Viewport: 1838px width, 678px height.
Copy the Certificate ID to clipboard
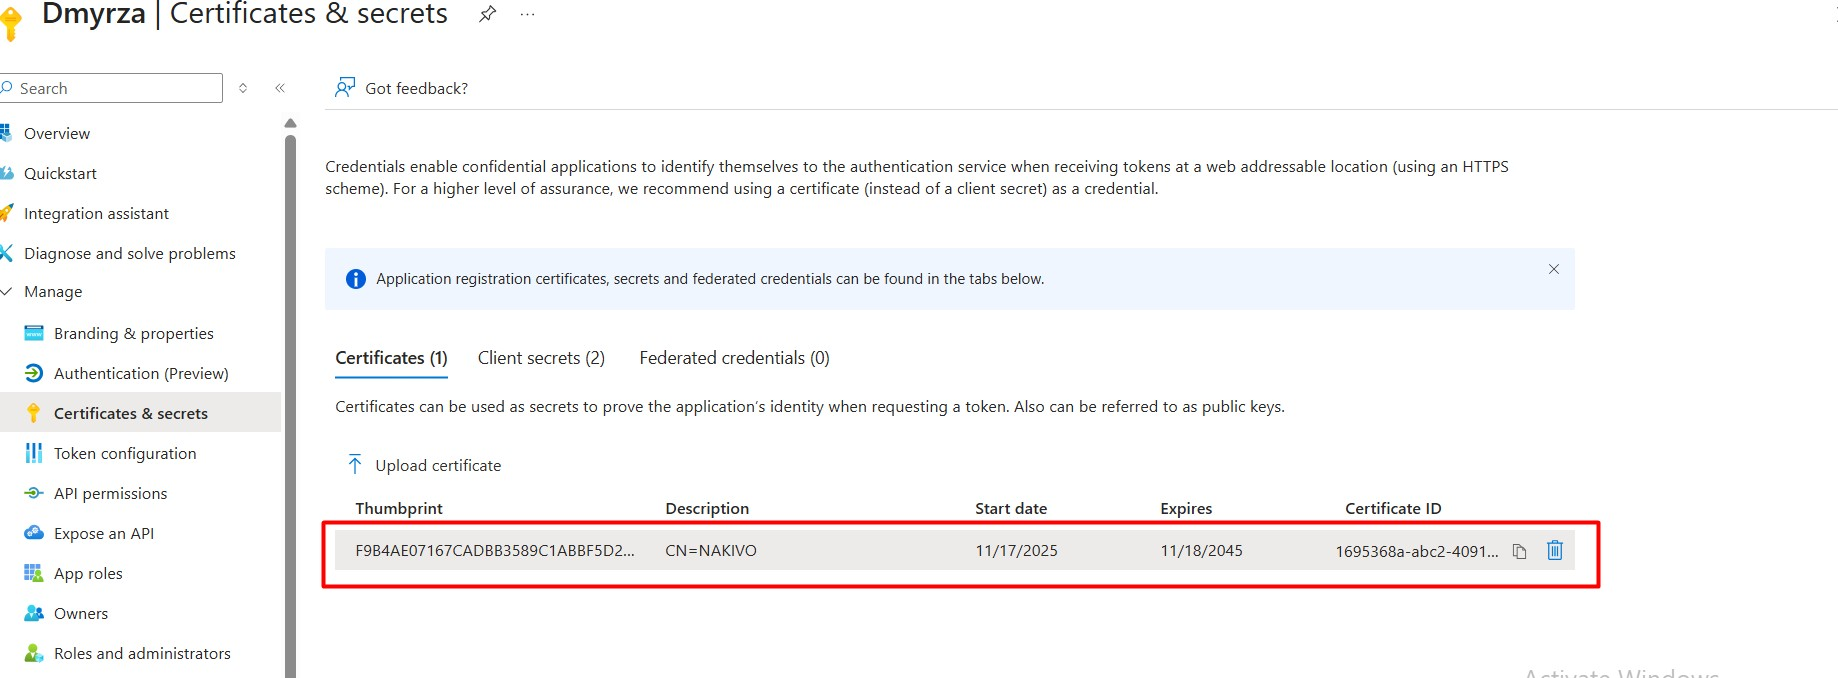pos(1519,551)
